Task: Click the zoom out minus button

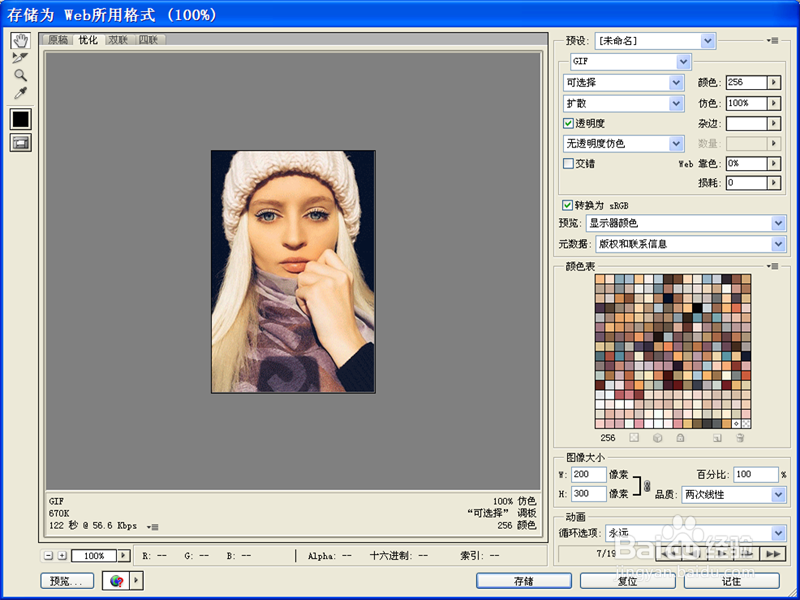Action: coord(48,556)
